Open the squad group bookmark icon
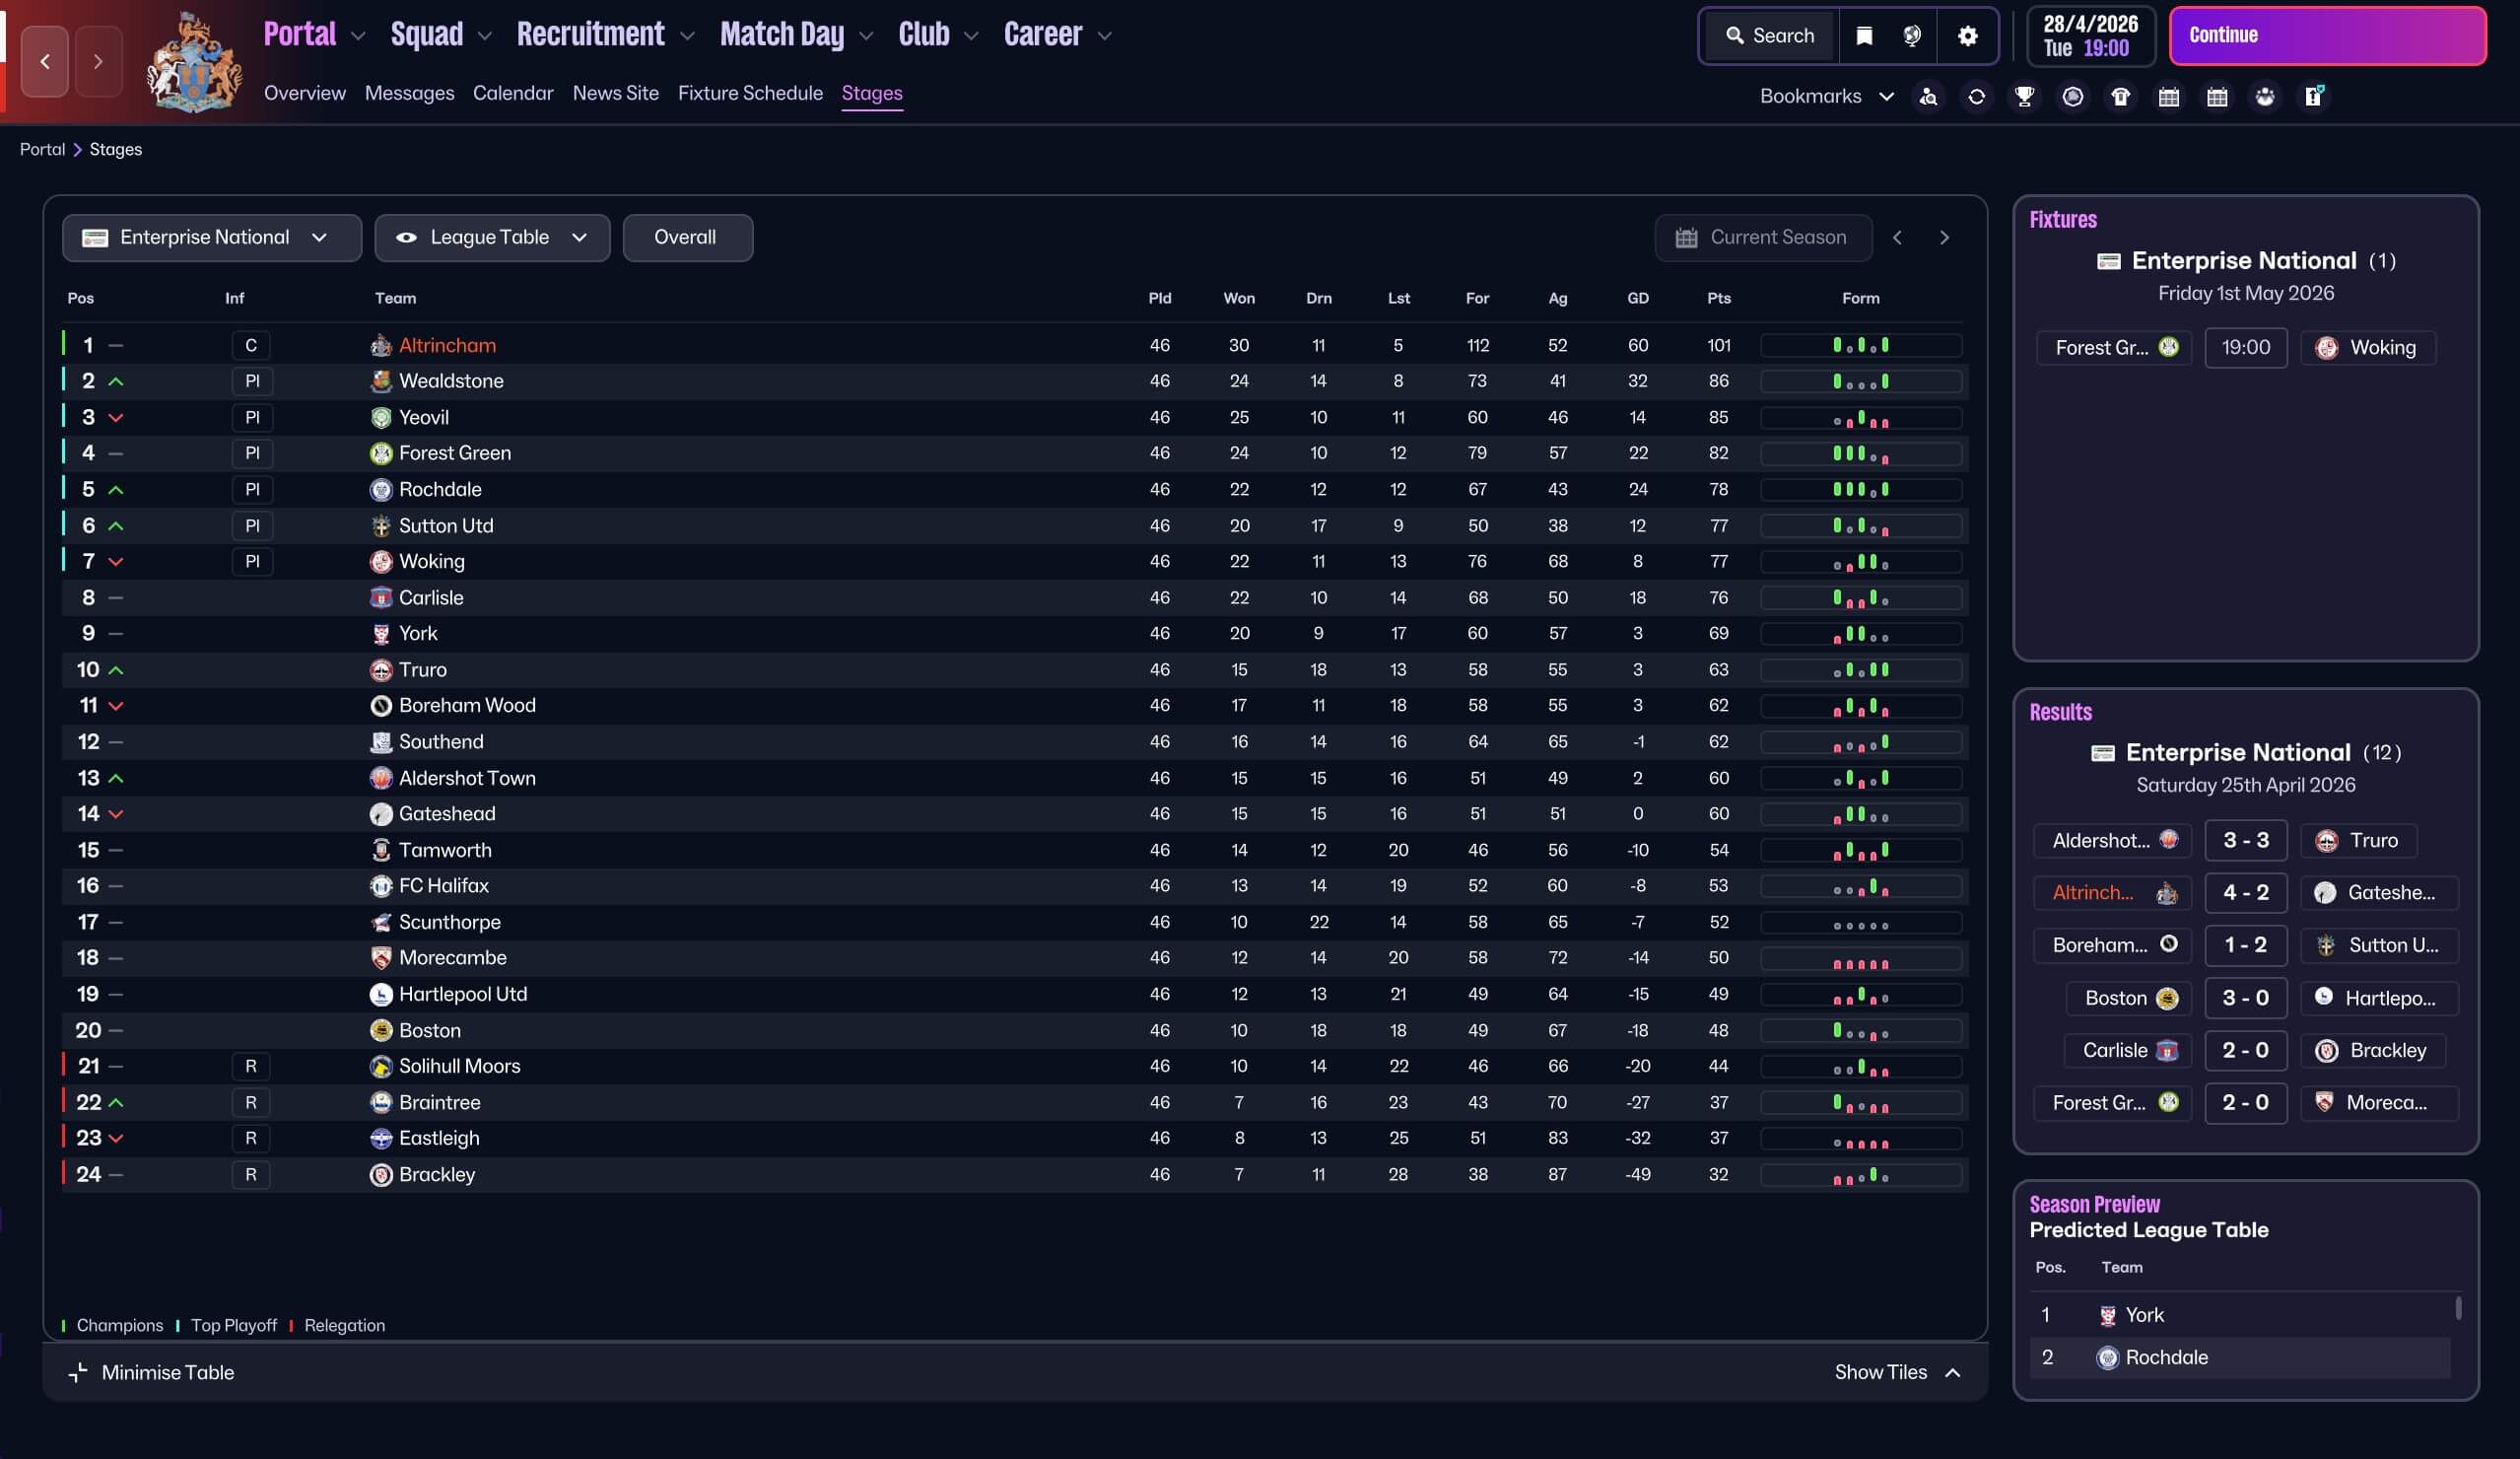Screen dimensions: 2520x1459 tap(2265, 96)
